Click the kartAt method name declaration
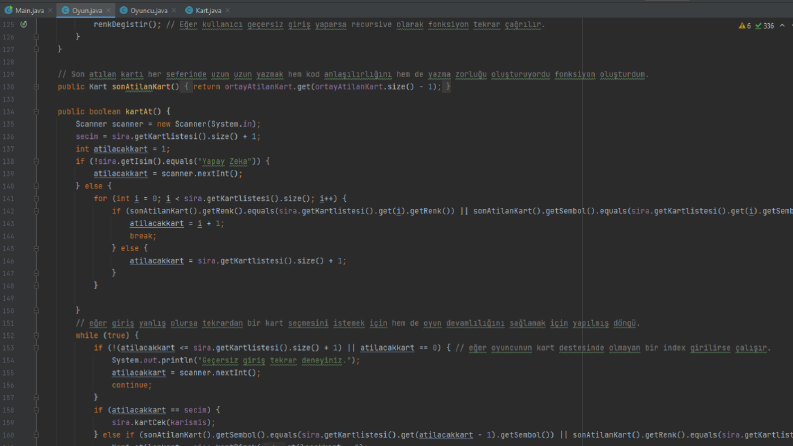This screenshot has height=446, width=793. pos(139,112)
